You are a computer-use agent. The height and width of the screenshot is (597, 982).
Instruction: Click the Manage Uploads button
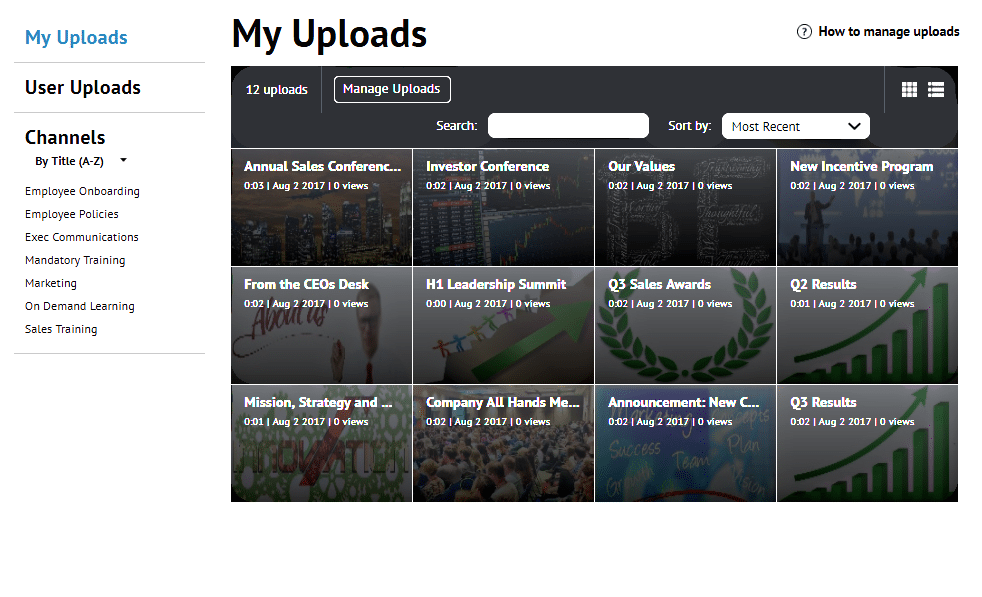(x=391, y=89)
